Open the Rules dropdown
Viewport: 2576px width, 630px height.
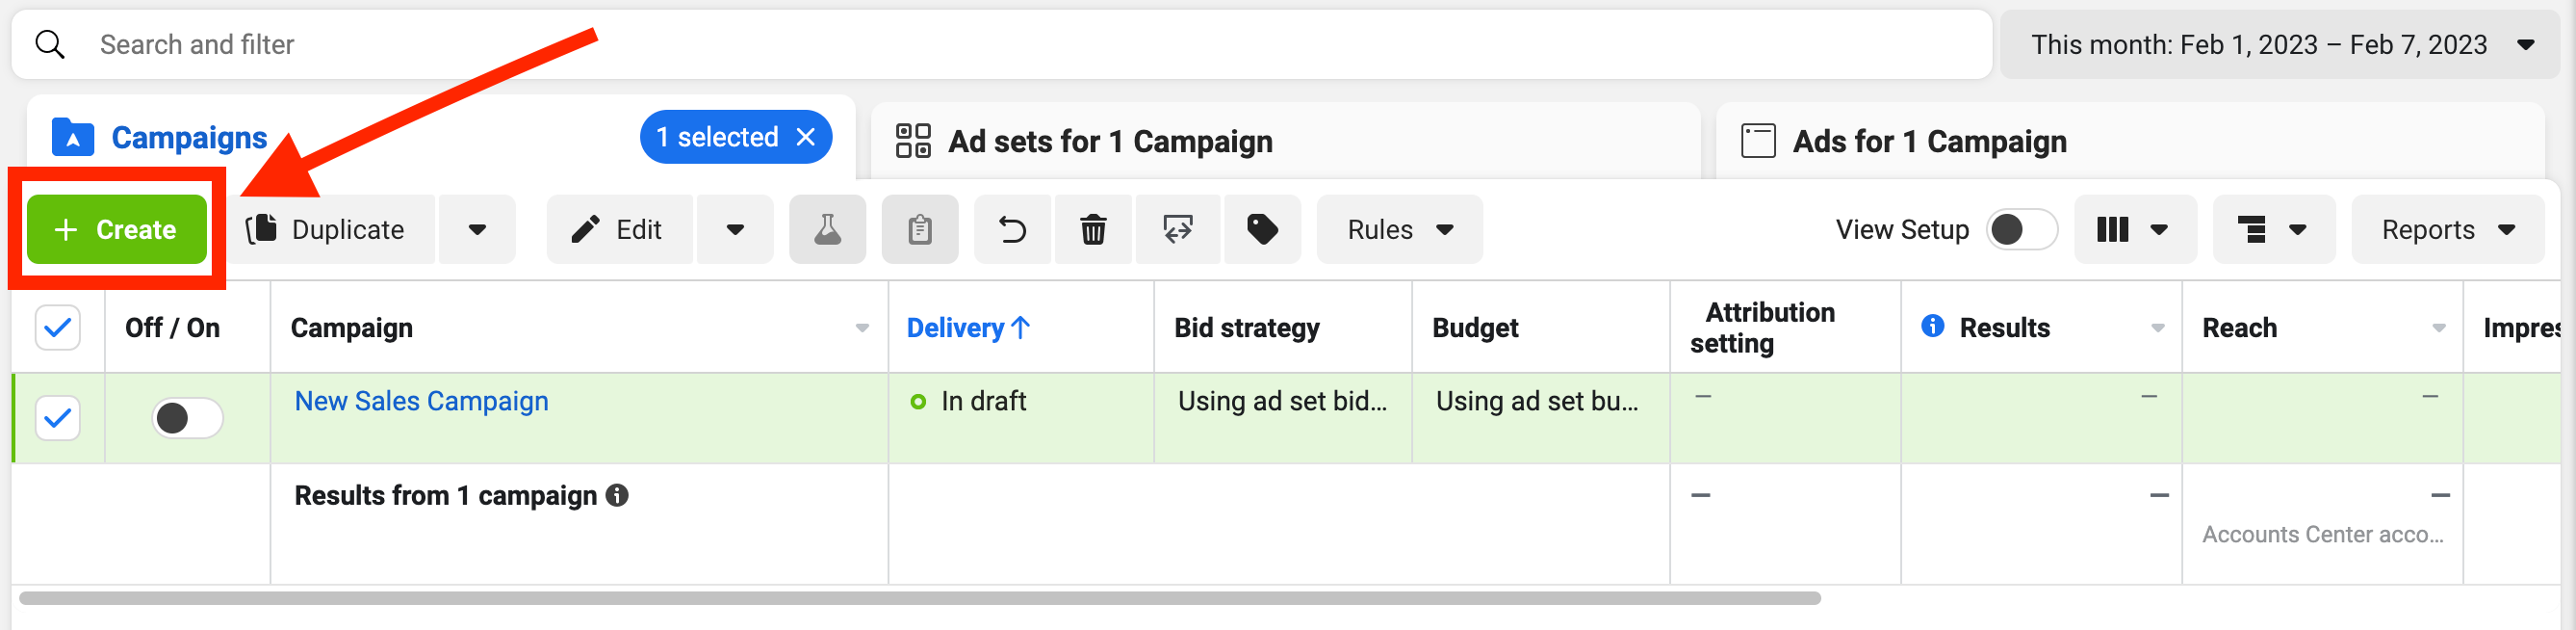(x=1398, y=230)
